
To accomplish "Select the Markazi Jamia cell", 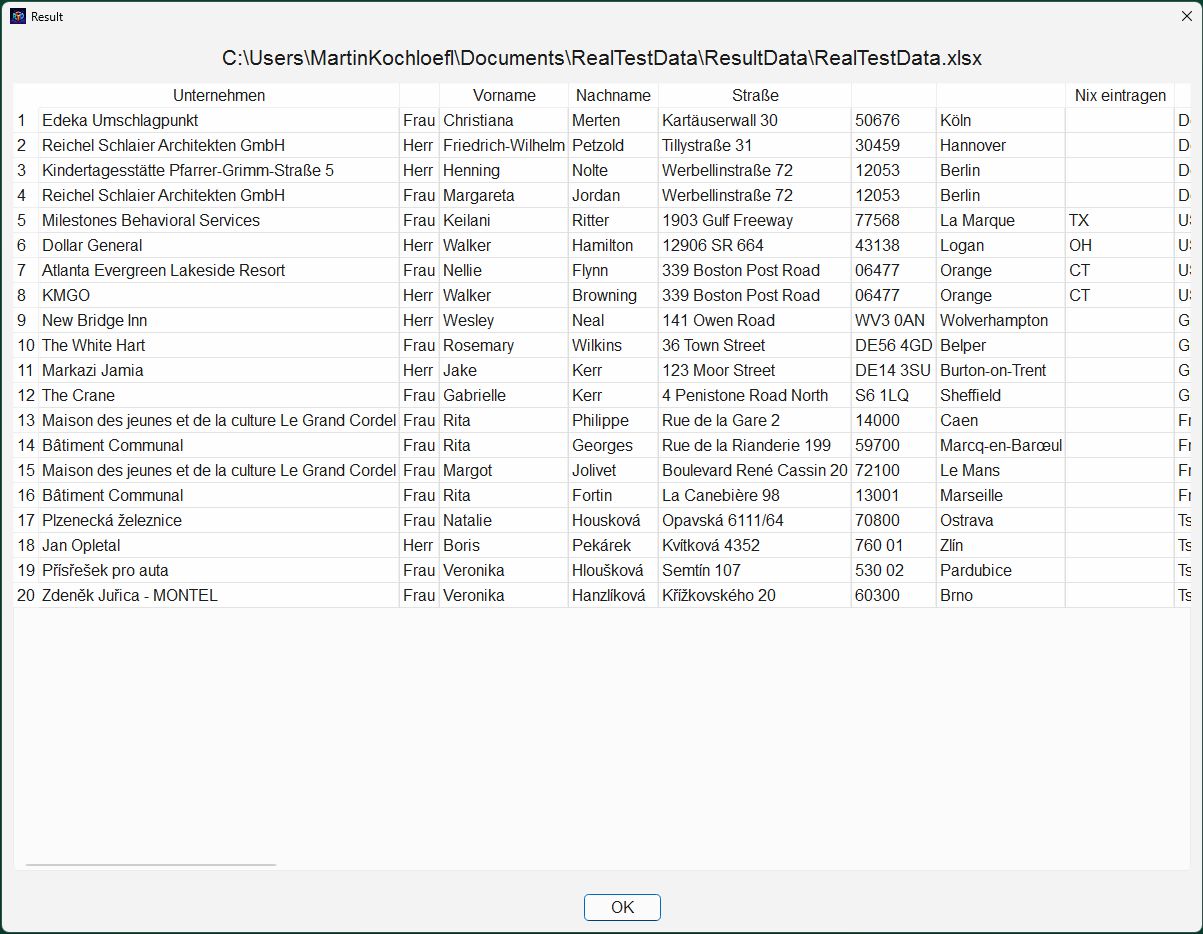I will pos(219,370).
